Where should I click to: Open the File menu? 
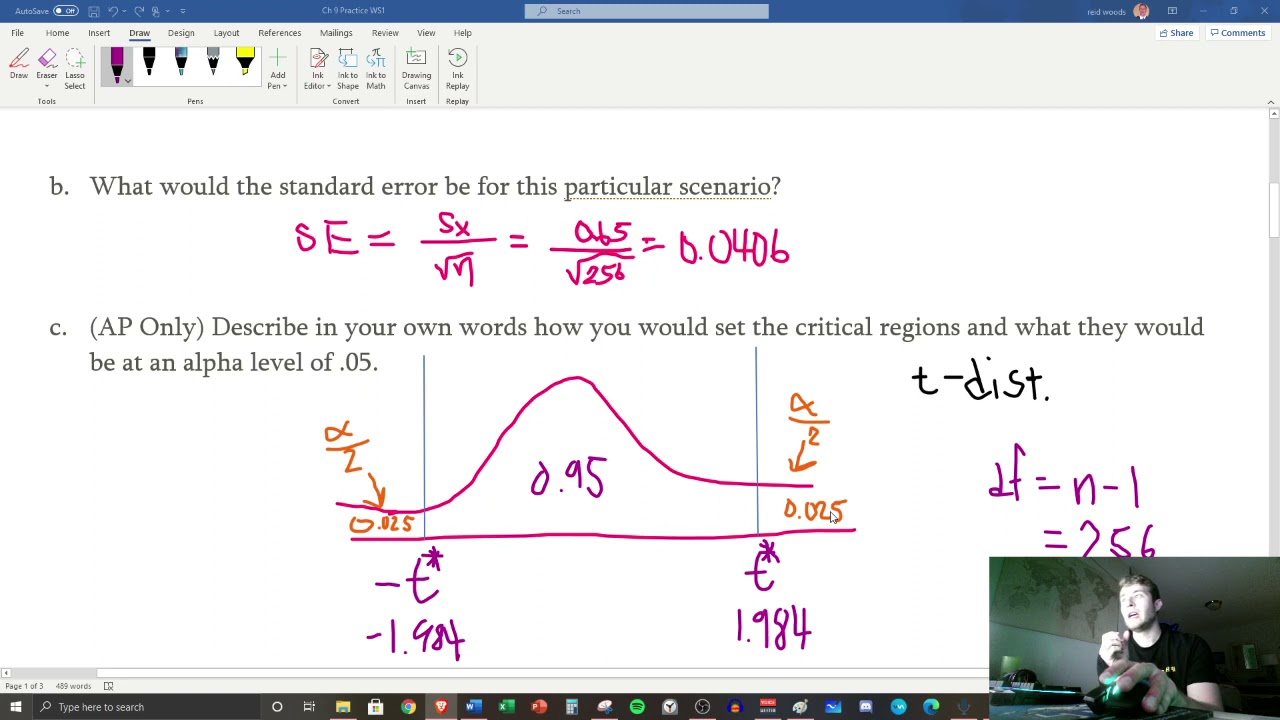18,33
